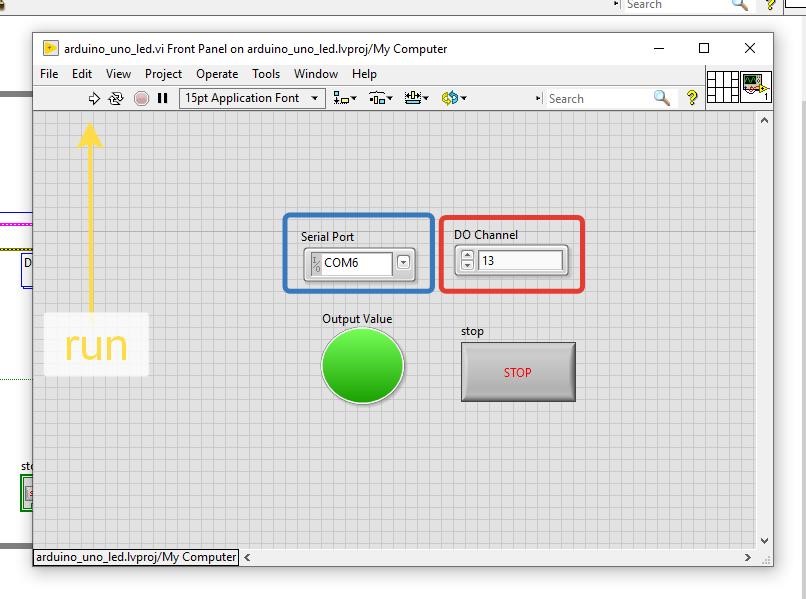Open the Resize Objects tool
The width and height of the screenshot is (806, 599).
[x=416, y=98]
